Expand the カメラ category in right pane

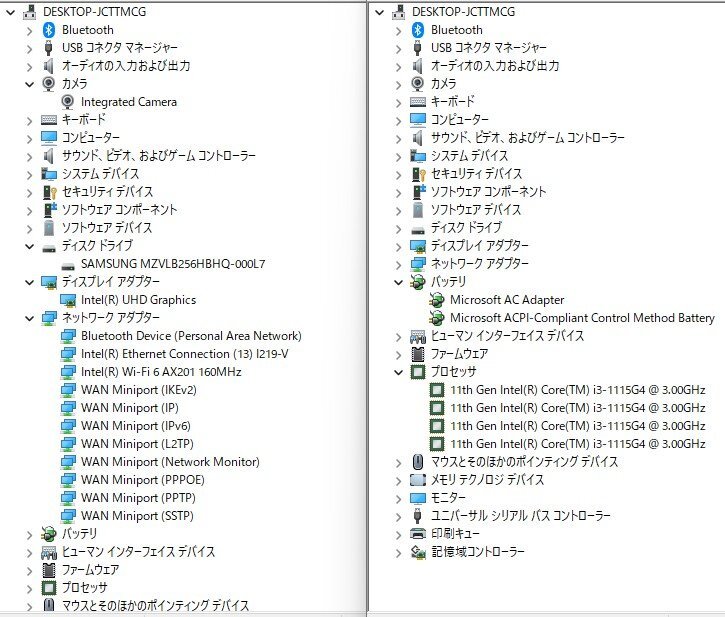[x=399, y=84]
